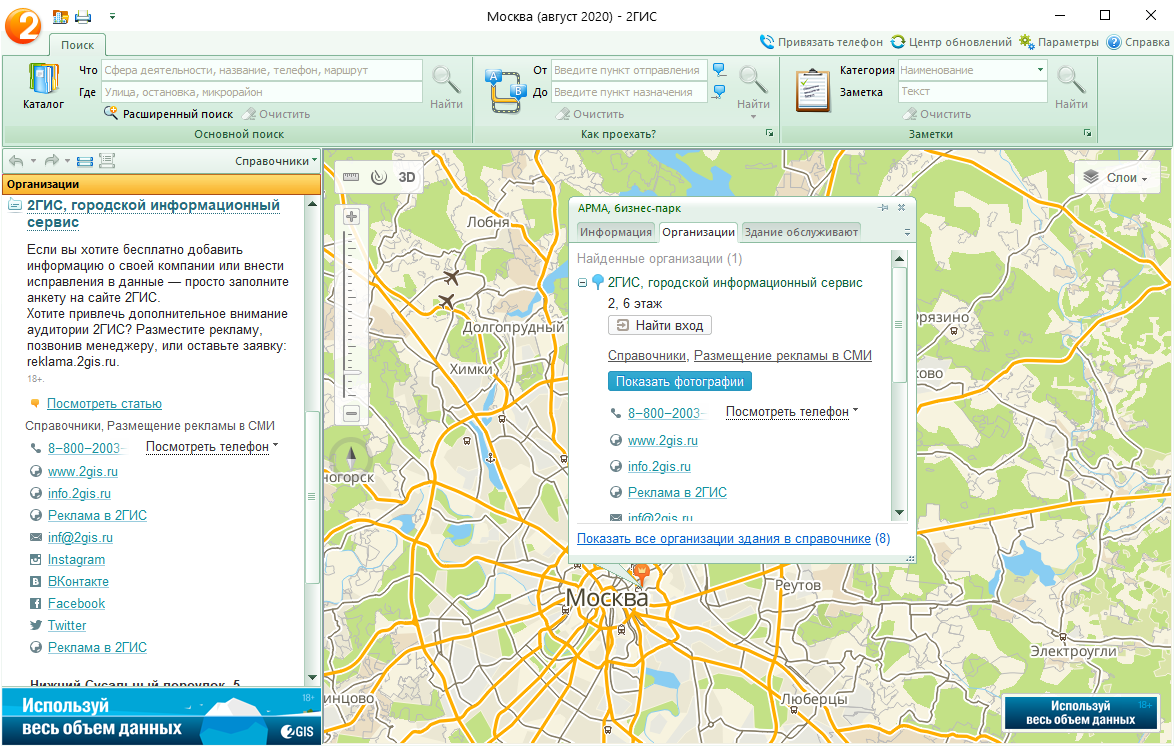
Task: Open the Слои layers dropdown
Action: pyautogui.click(x=1117, y=178)
